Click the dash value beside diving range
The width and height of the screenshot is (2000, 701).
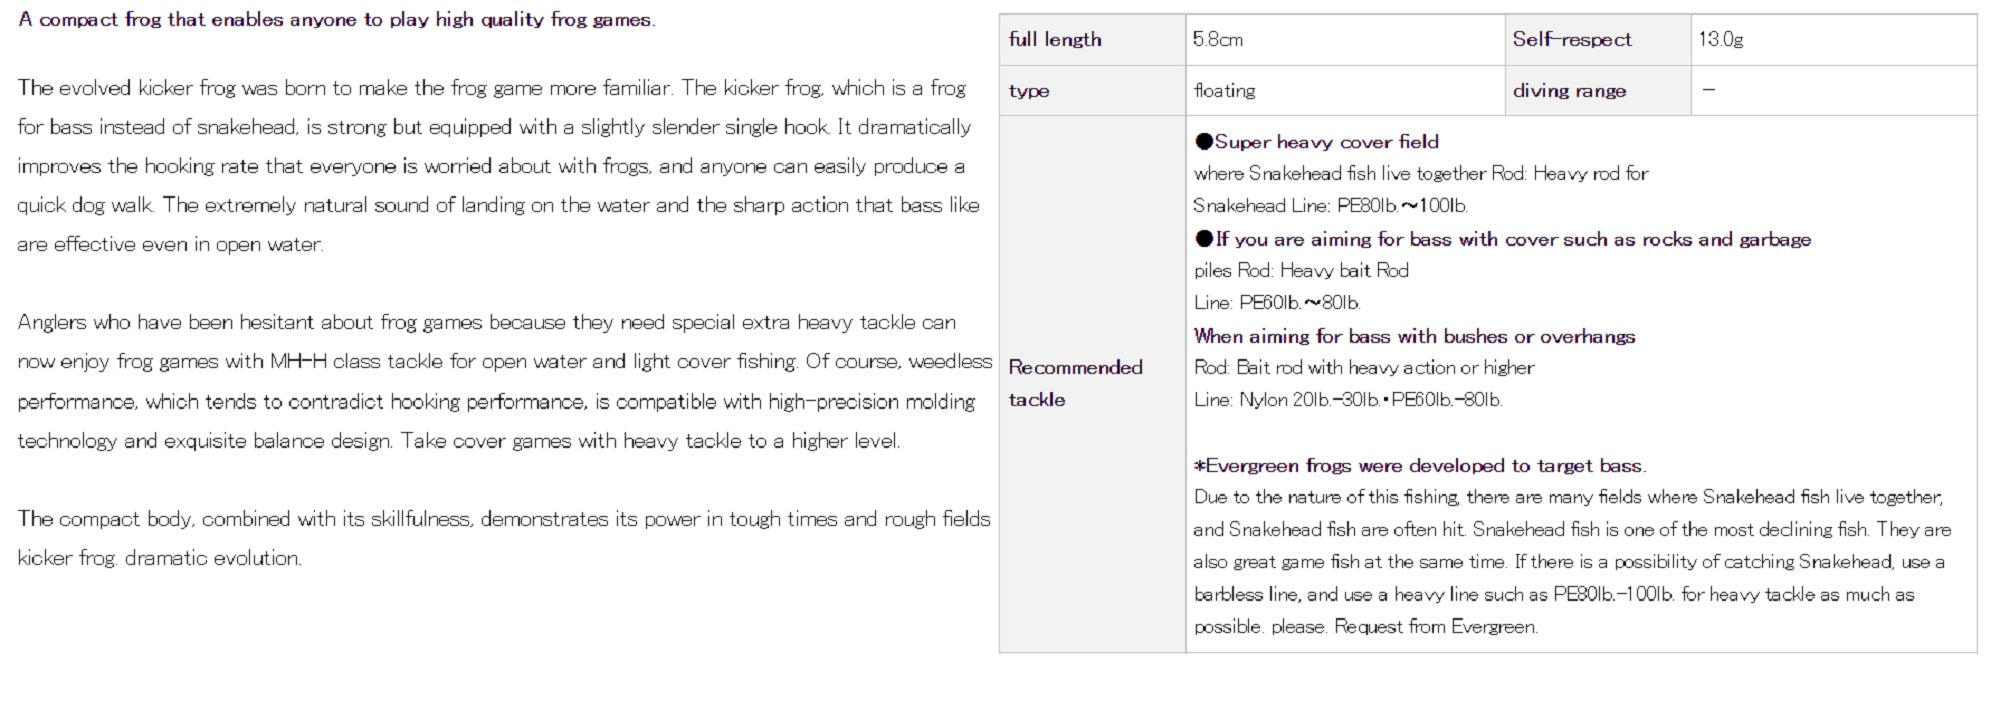(1708, 90)
